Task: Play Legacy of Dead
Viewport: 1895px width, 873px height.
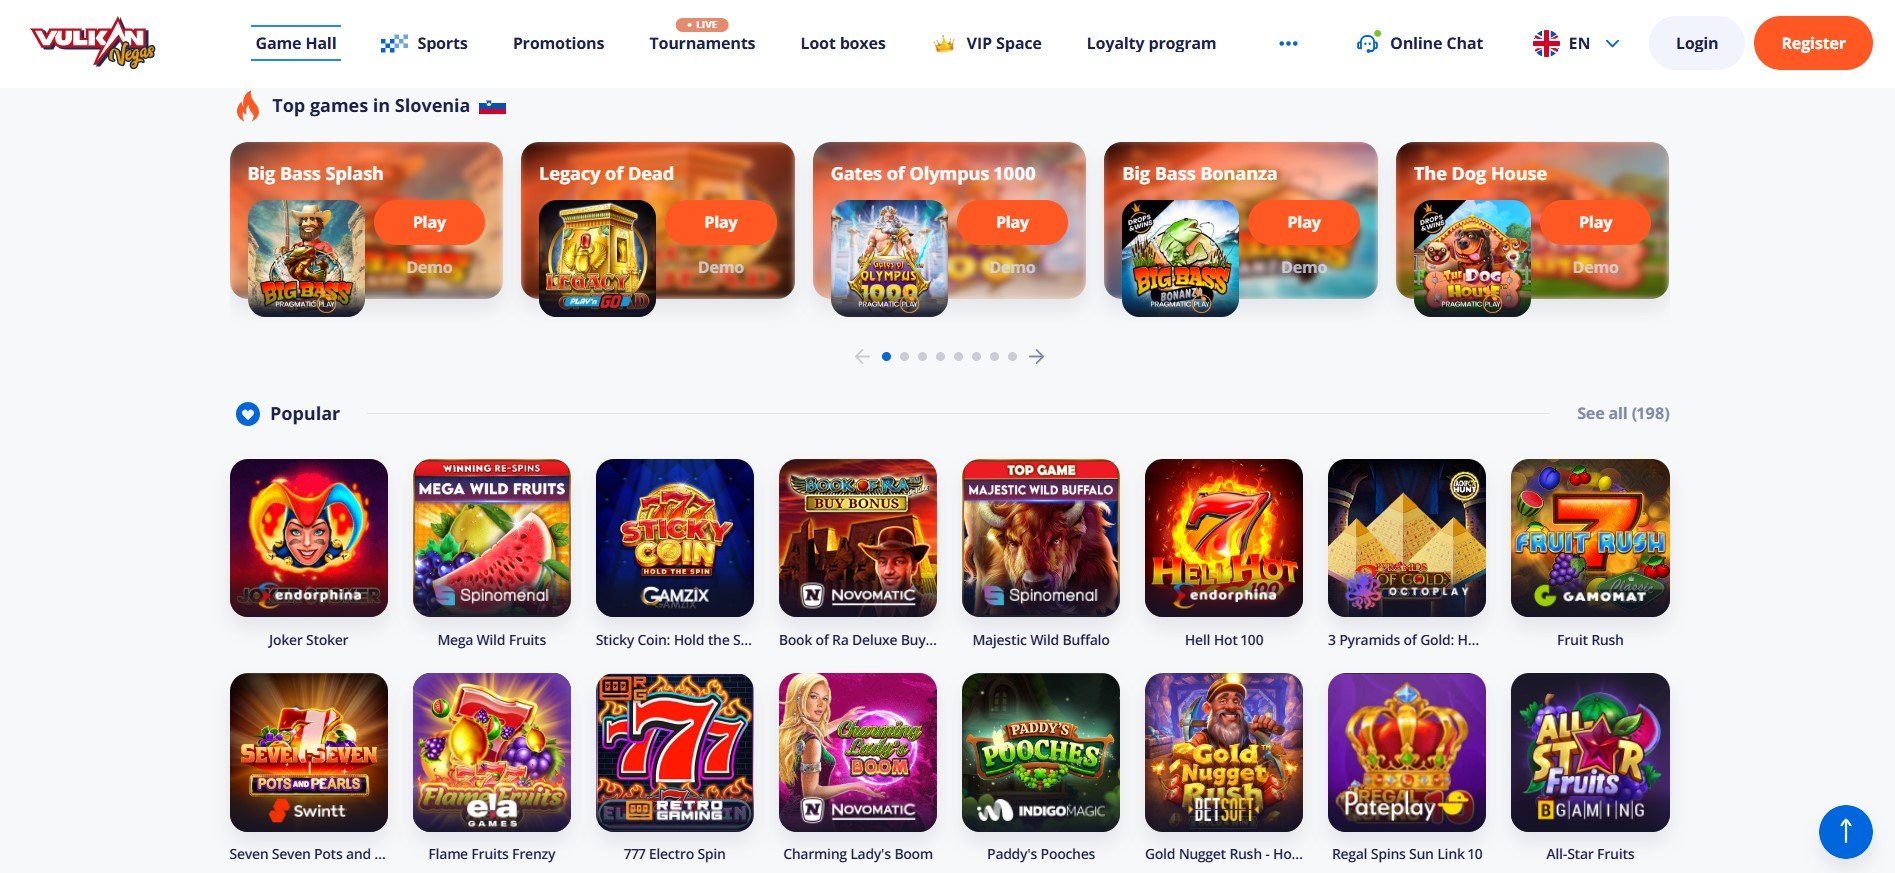Action: point(721,222)
